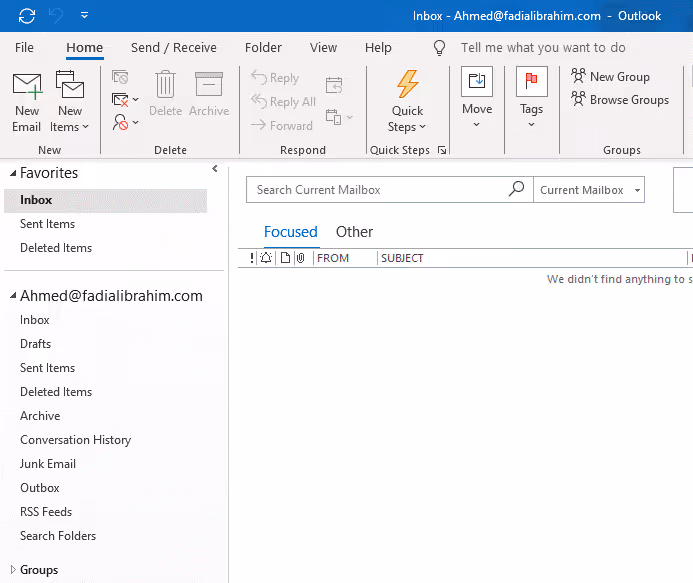The height and width of the screenshot is (583, 693).
Task: Sort by Reminder bell column icon
Action: [266, 258]
